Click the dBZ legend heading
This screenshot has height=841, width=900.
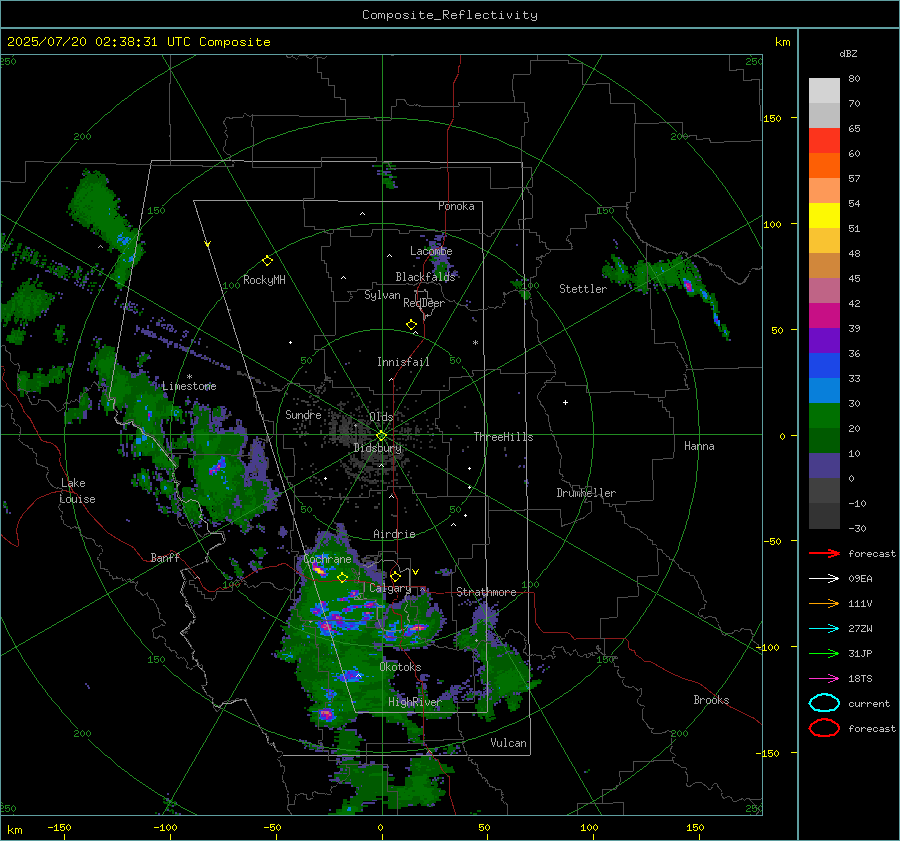pos(848,54)
